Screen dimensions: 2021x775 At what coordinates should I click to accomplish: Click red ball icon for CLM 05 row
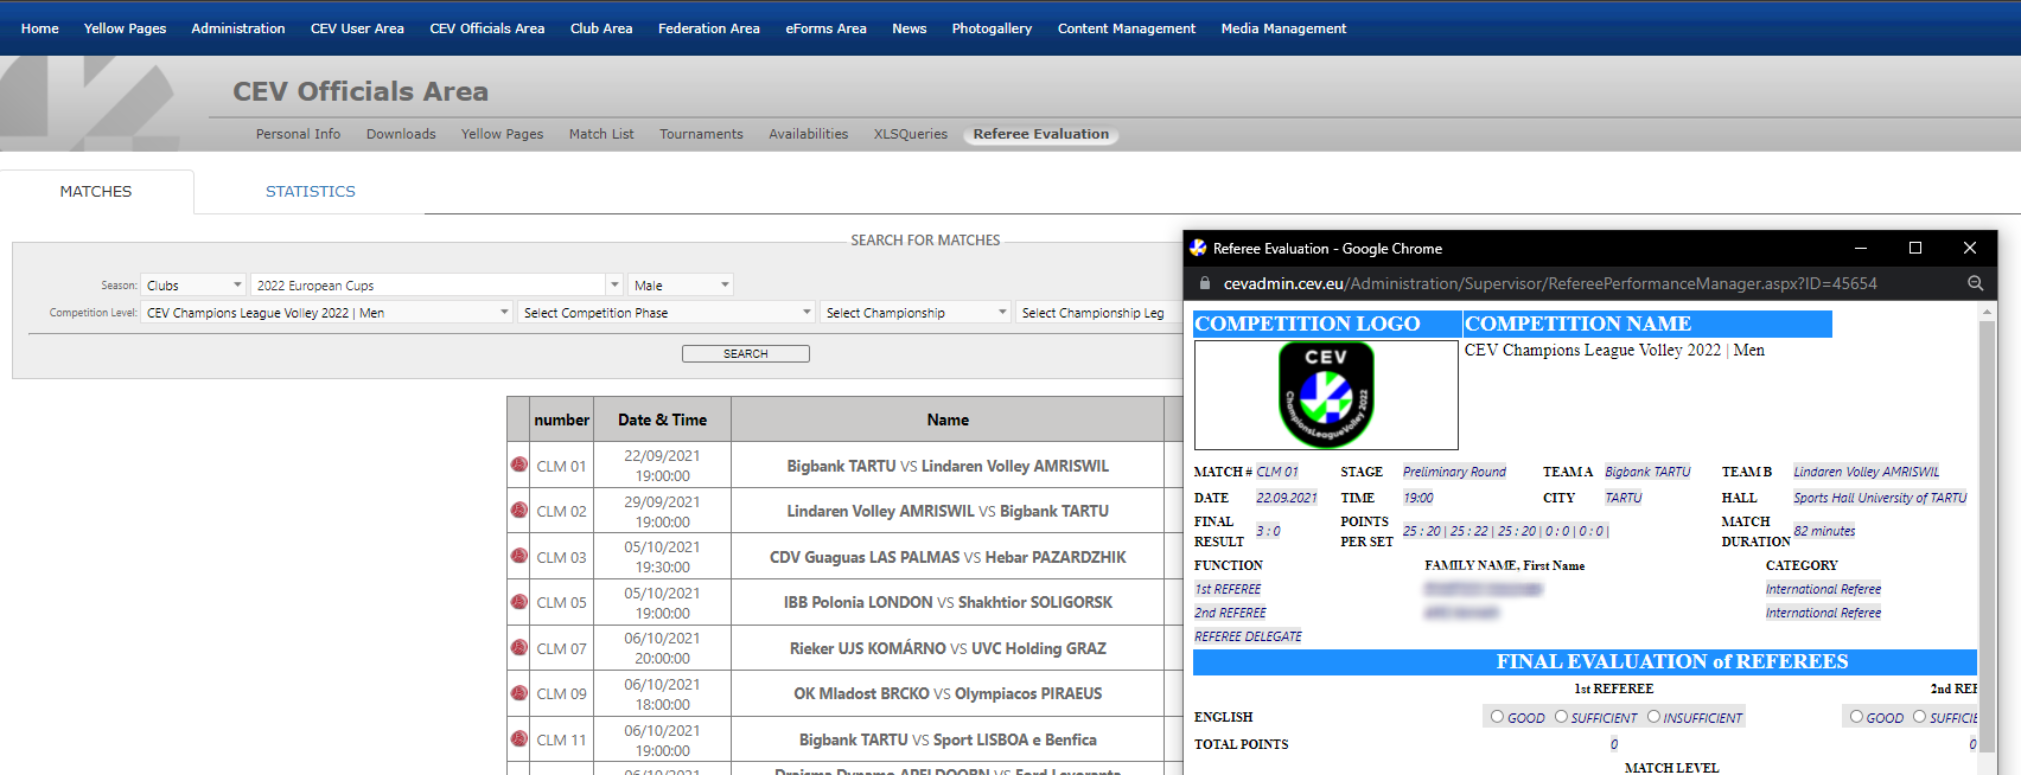coord(519,602)
